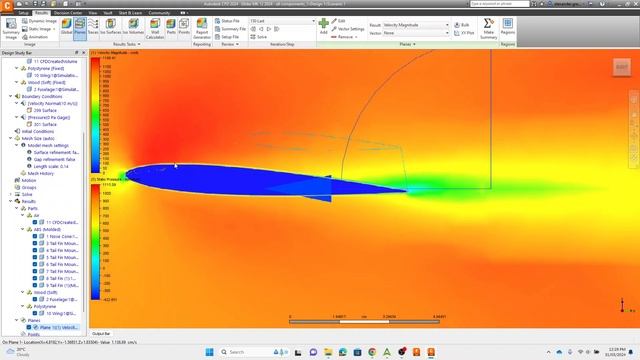The image size is (640, 360).
Task: Collapse the Results tree node
Action: tap(11, 201)
